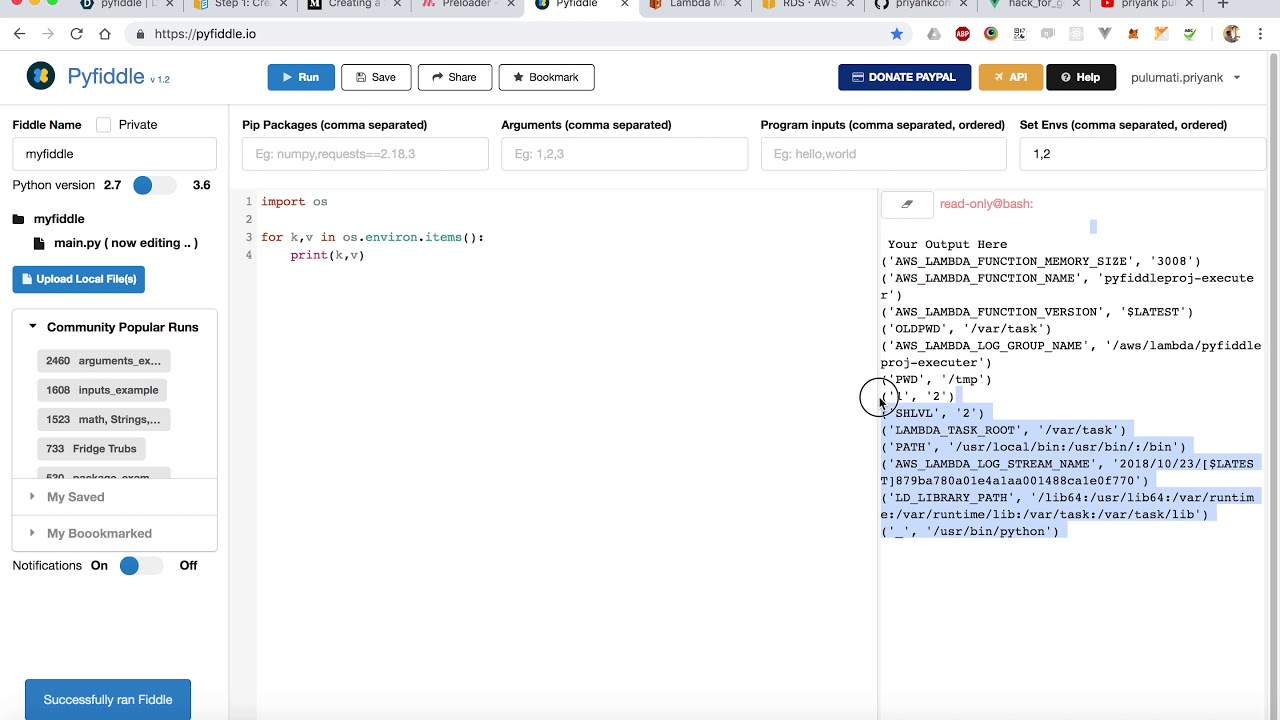Go back using the browser back arrow
The height and width of the screenshot is (720, 1280).
[x=19, y=34]
